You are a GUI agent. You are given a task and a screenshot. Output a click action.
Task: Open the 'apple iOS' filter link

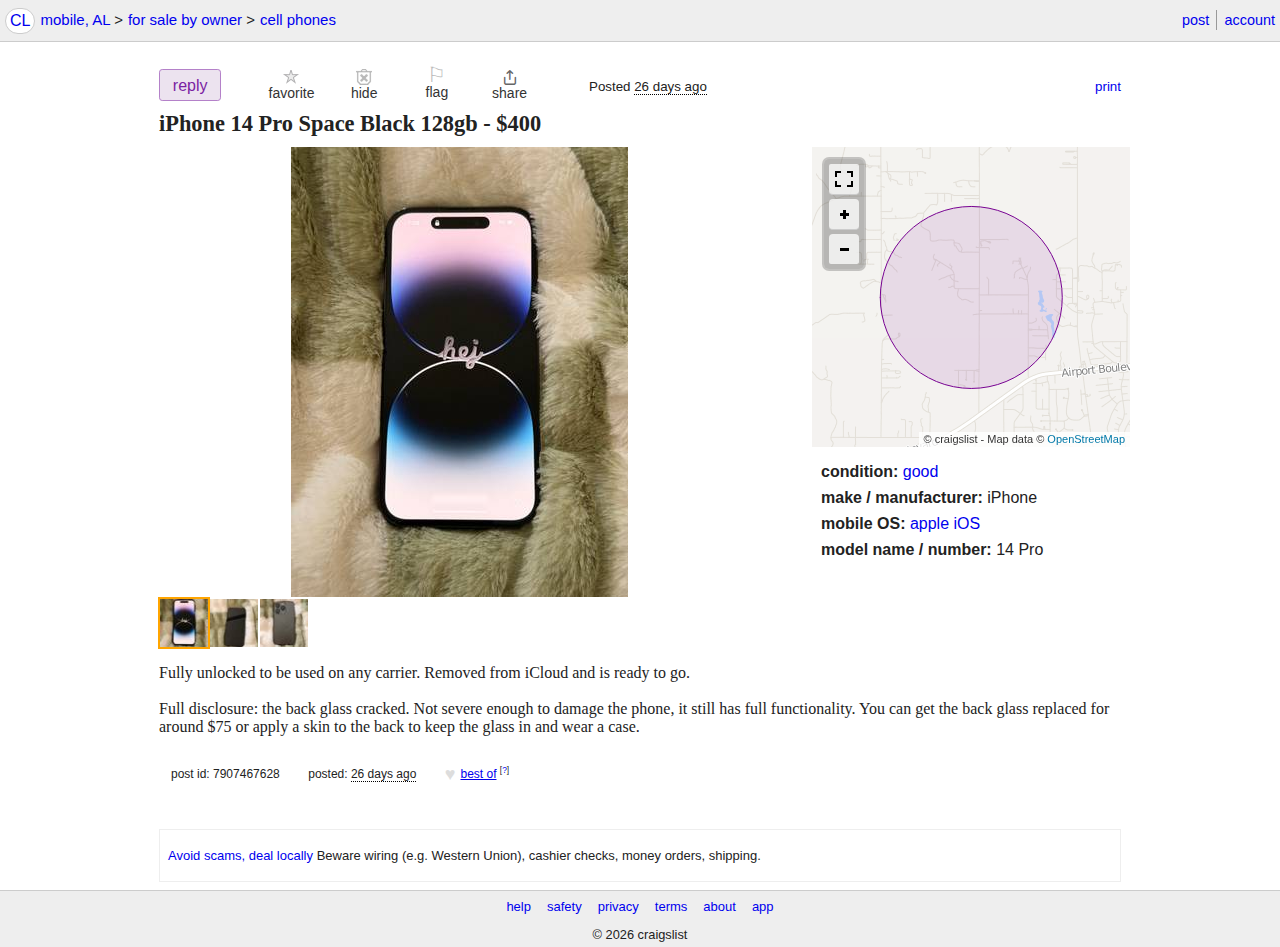click(945, 524)
